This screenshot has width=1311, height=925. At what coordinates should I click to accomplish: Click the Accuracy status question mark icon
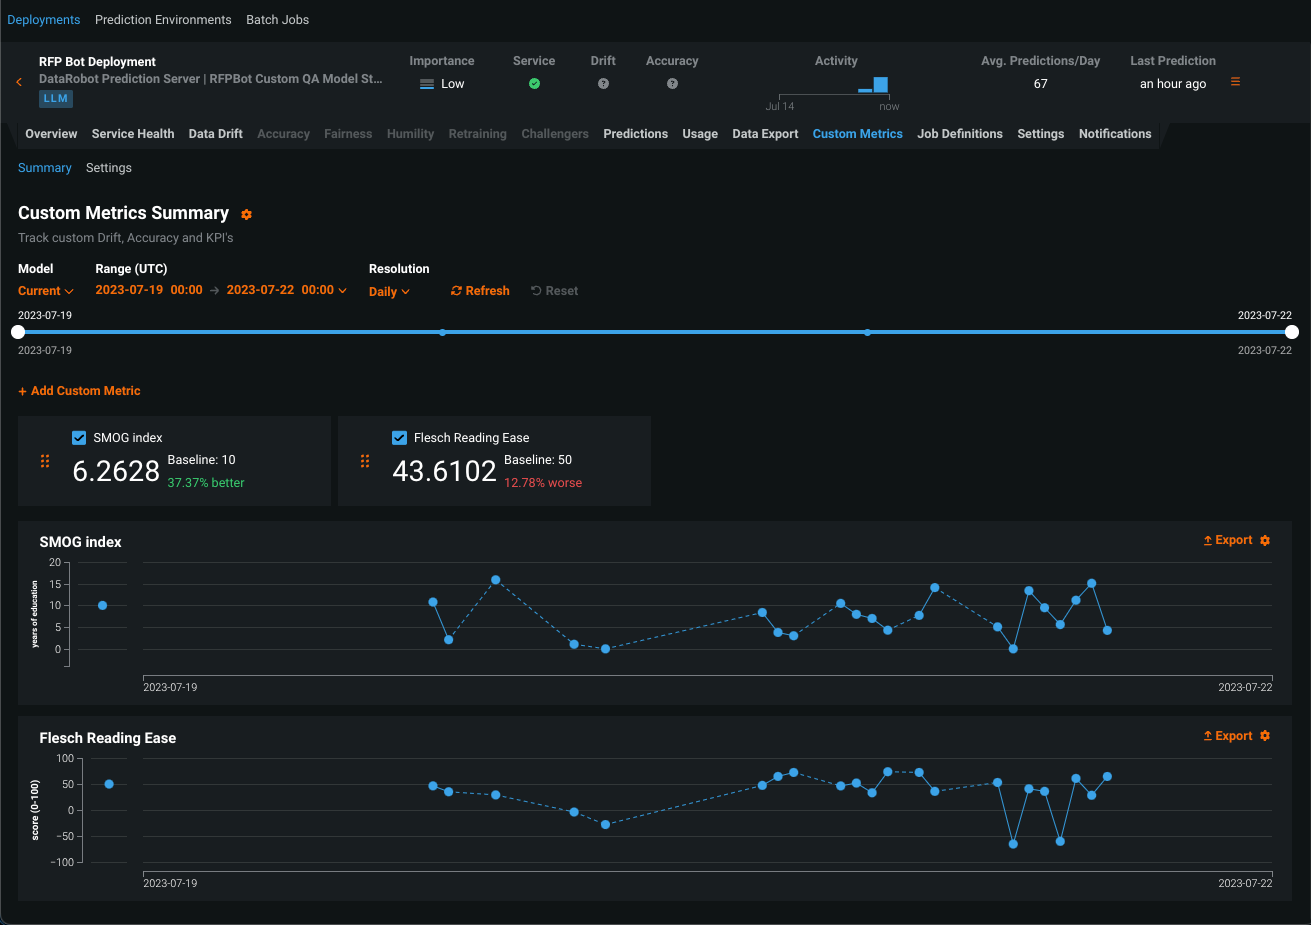pyautogui.click(x=672, y=84)
